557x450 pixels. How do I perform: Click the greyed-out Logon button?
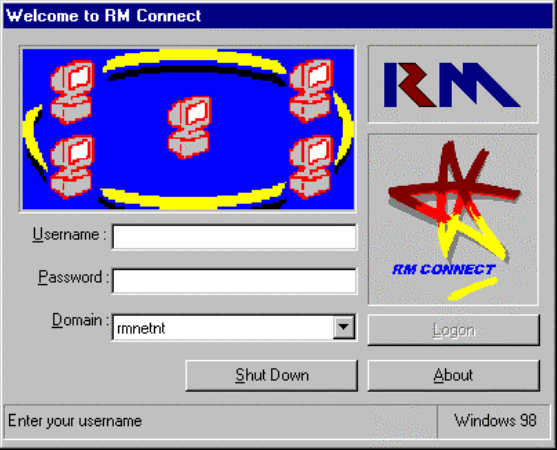point(454,330)
